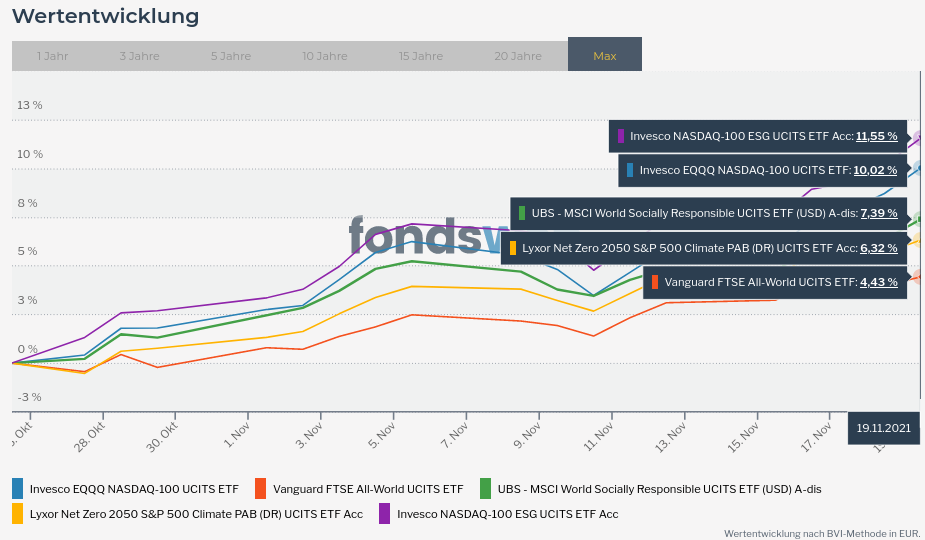
Task: Toggle UBS MSCI World green legend swatch
Action: [x=485, y=489]
